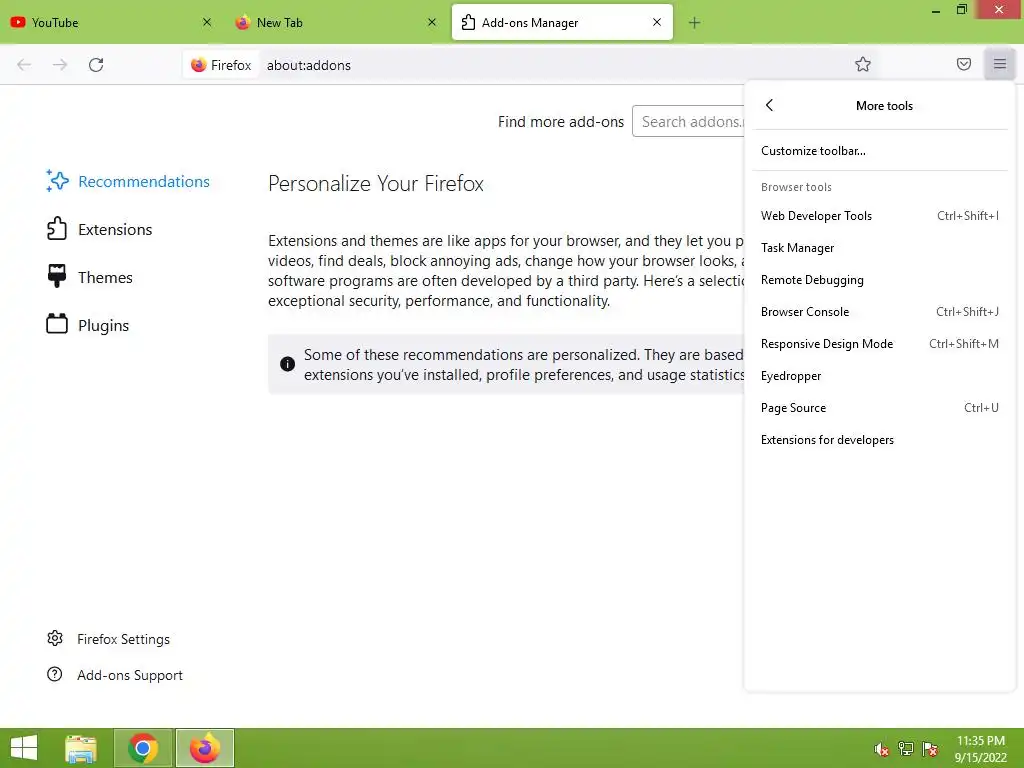
Task: Click the info icon in recommendations notice
Action: coord(287,364)
